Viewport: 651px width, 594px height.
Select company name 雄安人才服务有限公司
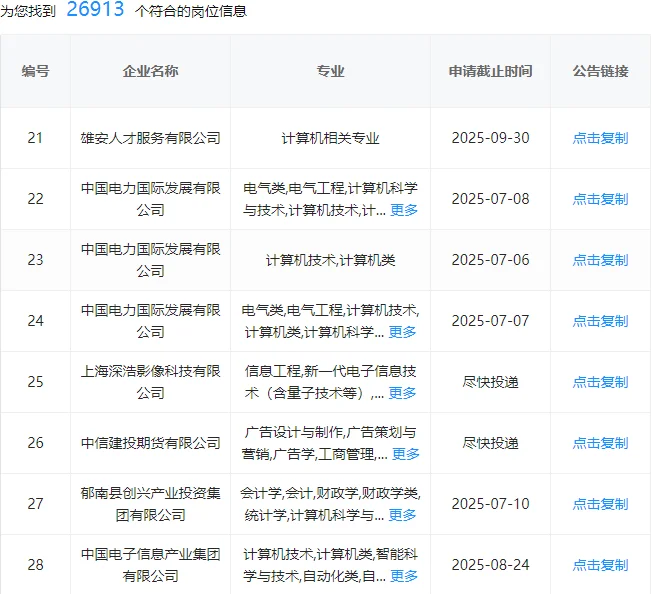(150, 138)
